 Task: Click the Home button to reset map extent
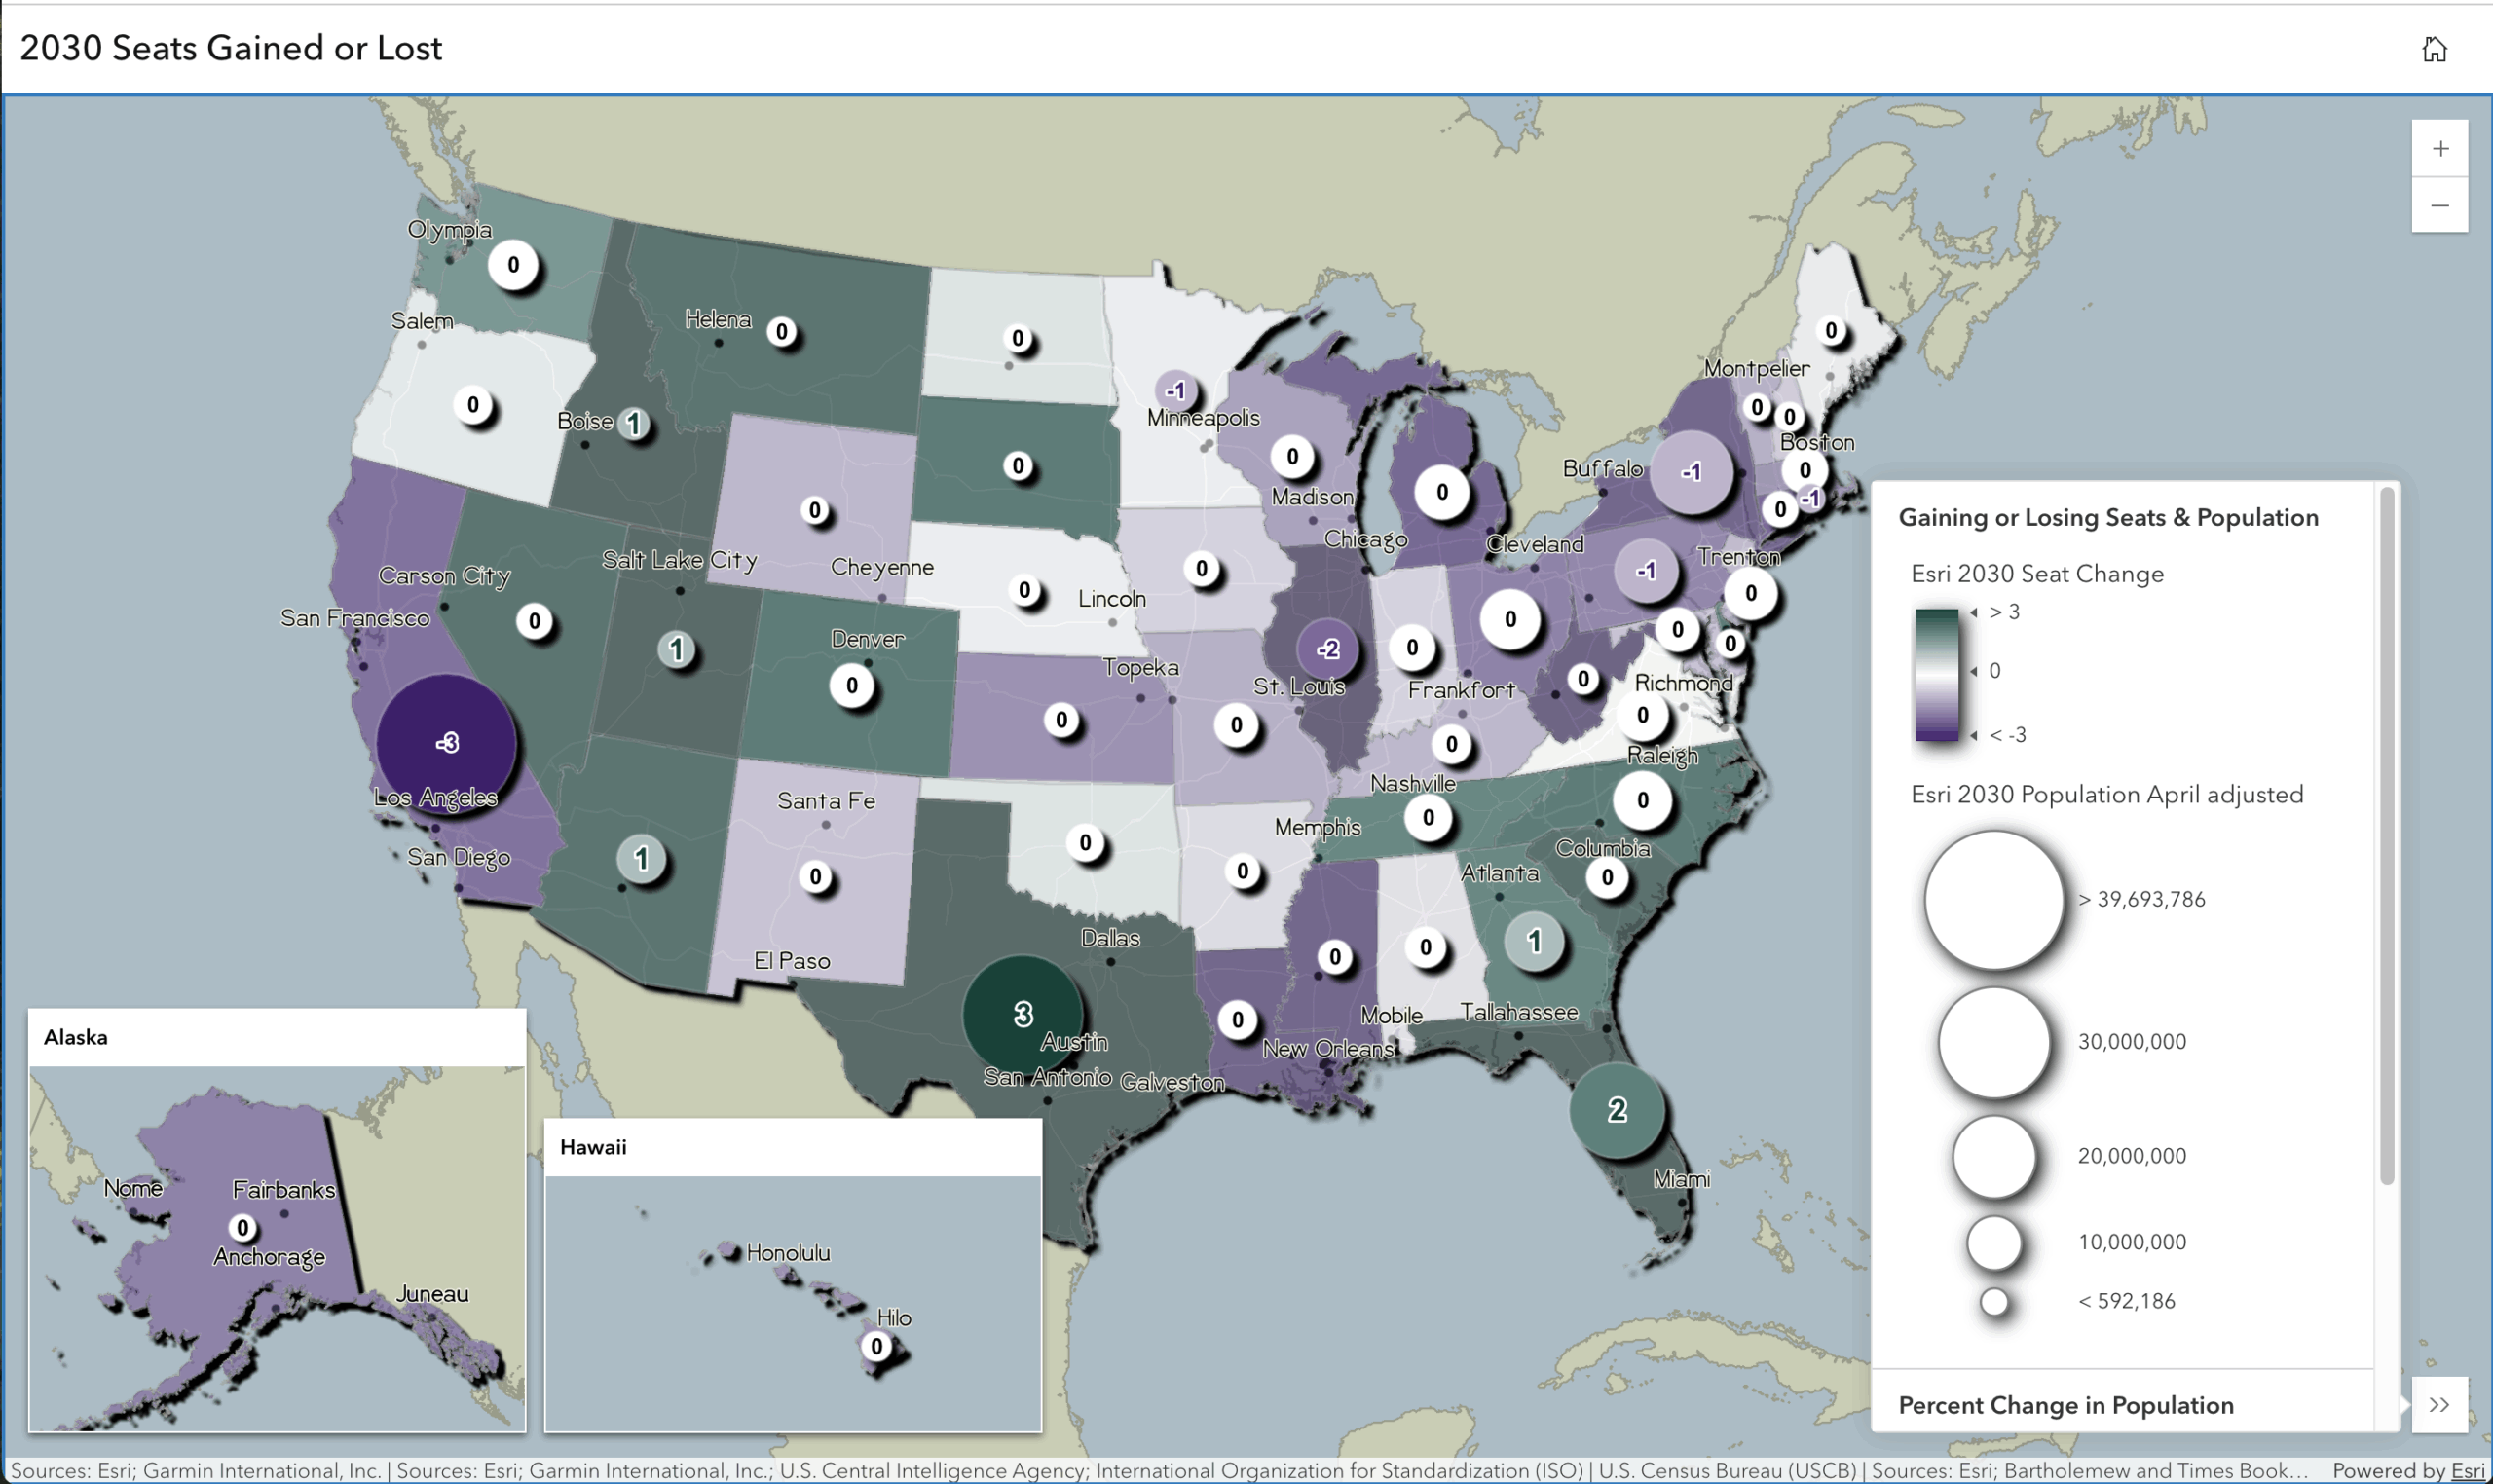click(2437, 47)
